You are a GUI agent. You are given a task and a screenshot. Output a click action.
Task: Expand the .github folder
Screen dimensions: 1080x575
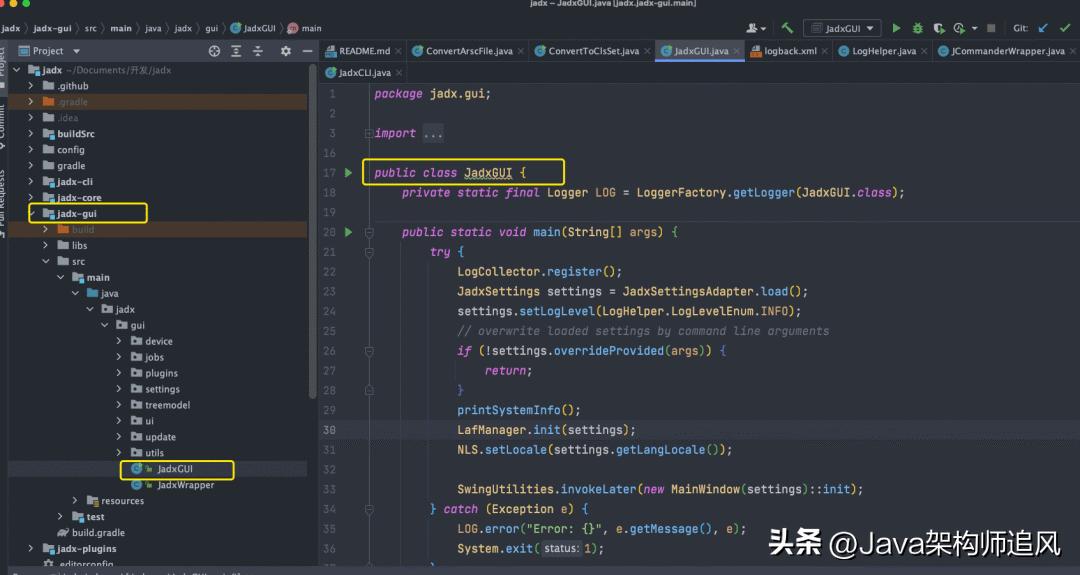click(x=31, y=85)
